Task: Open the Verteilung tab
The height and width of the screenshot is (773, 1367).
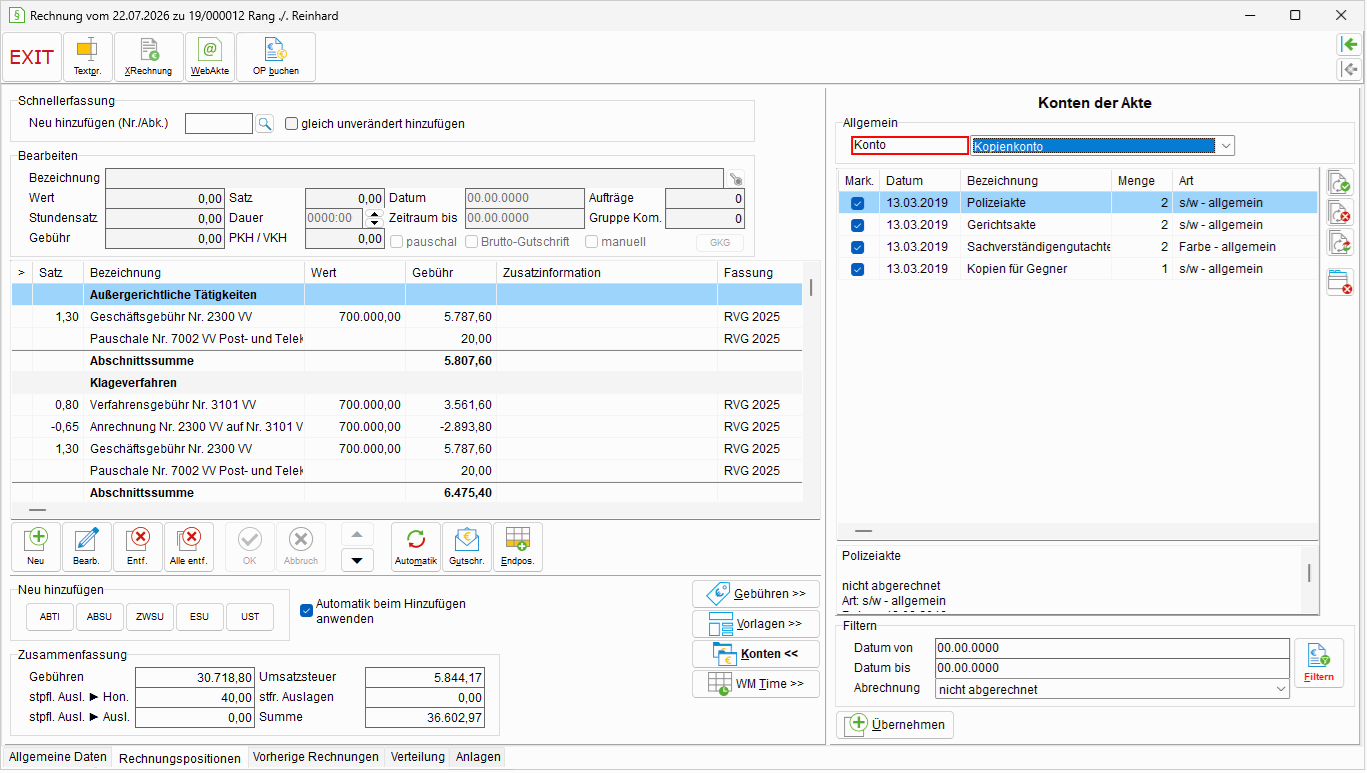Action: click(418, 757)
